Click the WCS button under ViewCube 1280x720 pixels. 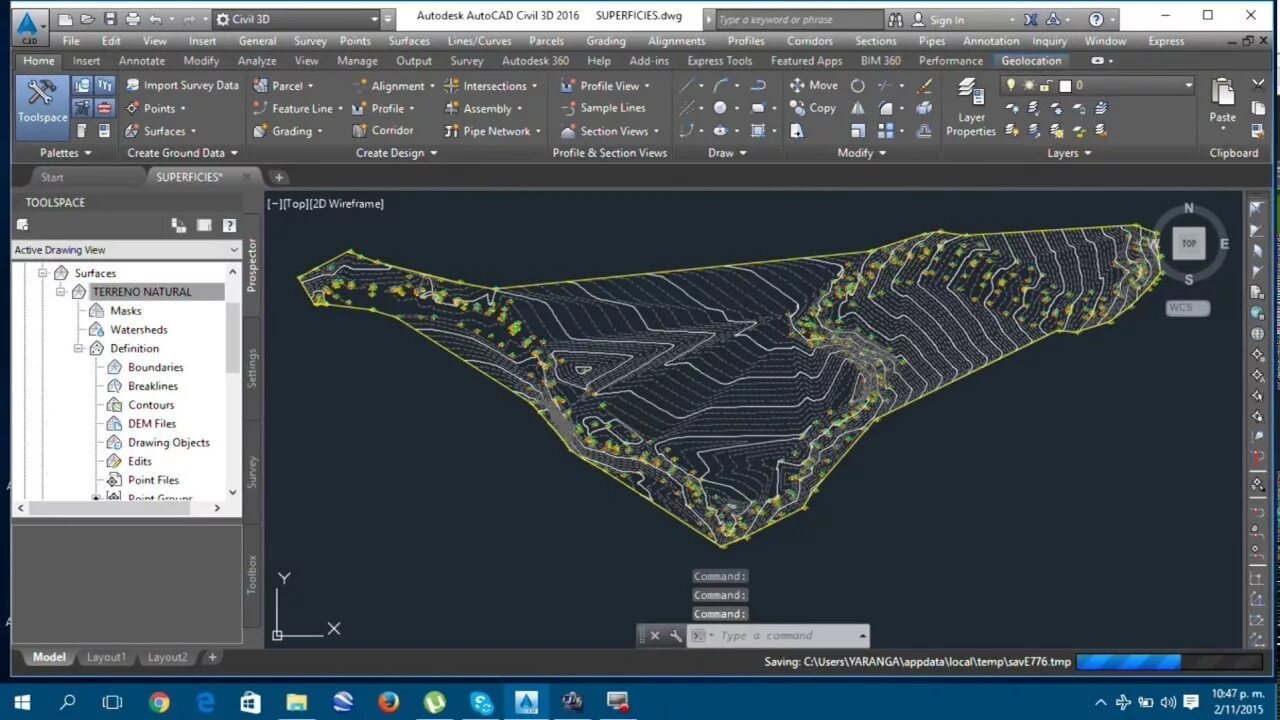pyautogui.click(x=1187, y=308)
